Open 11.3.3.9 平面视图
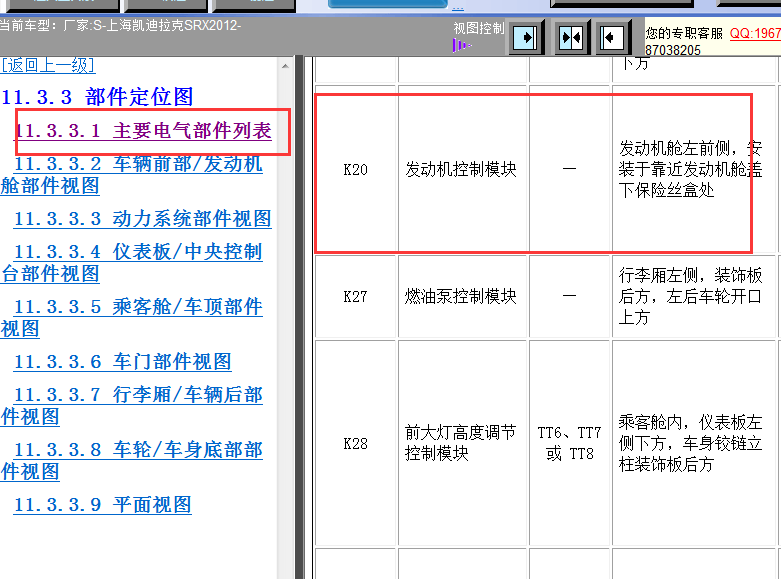 click(x=103, y=505)
